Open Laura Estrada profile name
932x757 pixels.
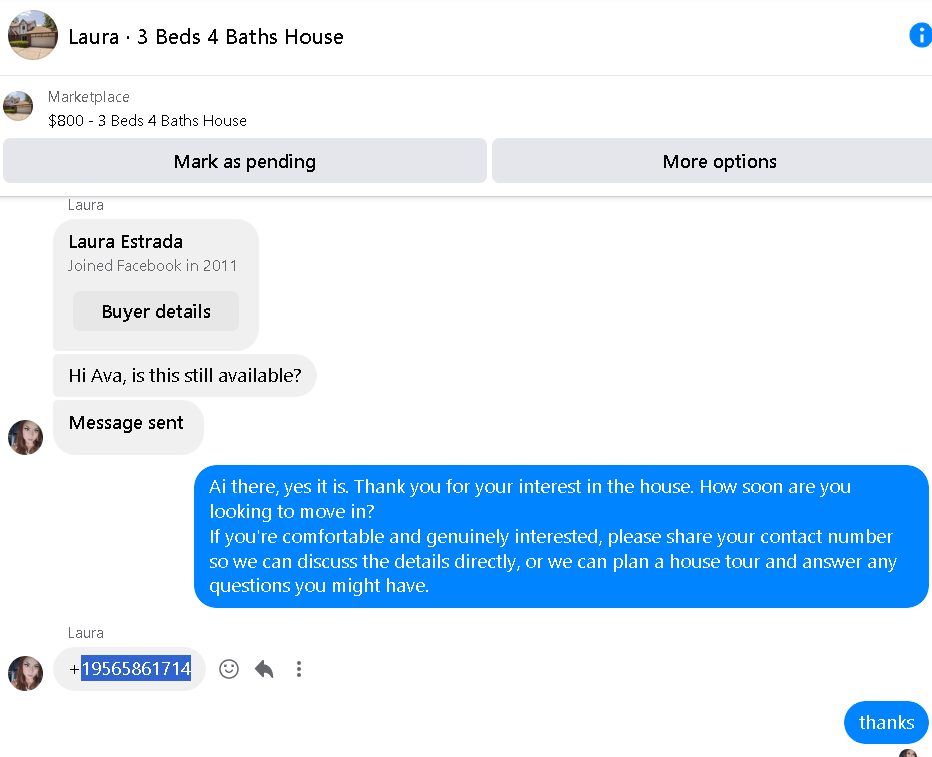pos(125,242)
